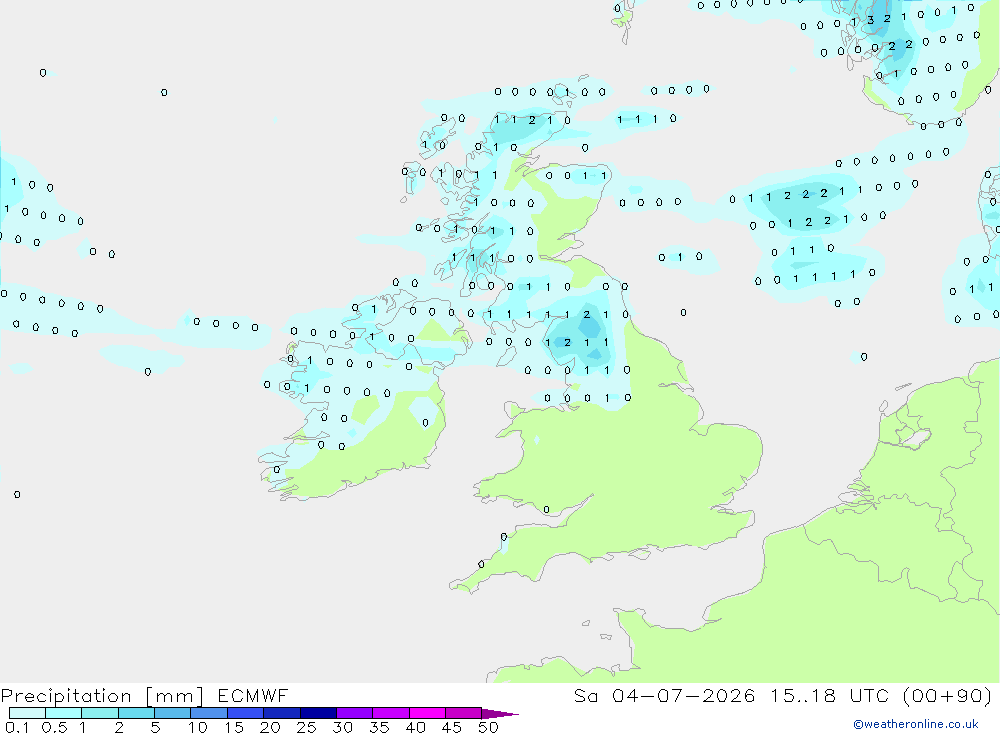Click the legend tick label "50"

point(489,727)
